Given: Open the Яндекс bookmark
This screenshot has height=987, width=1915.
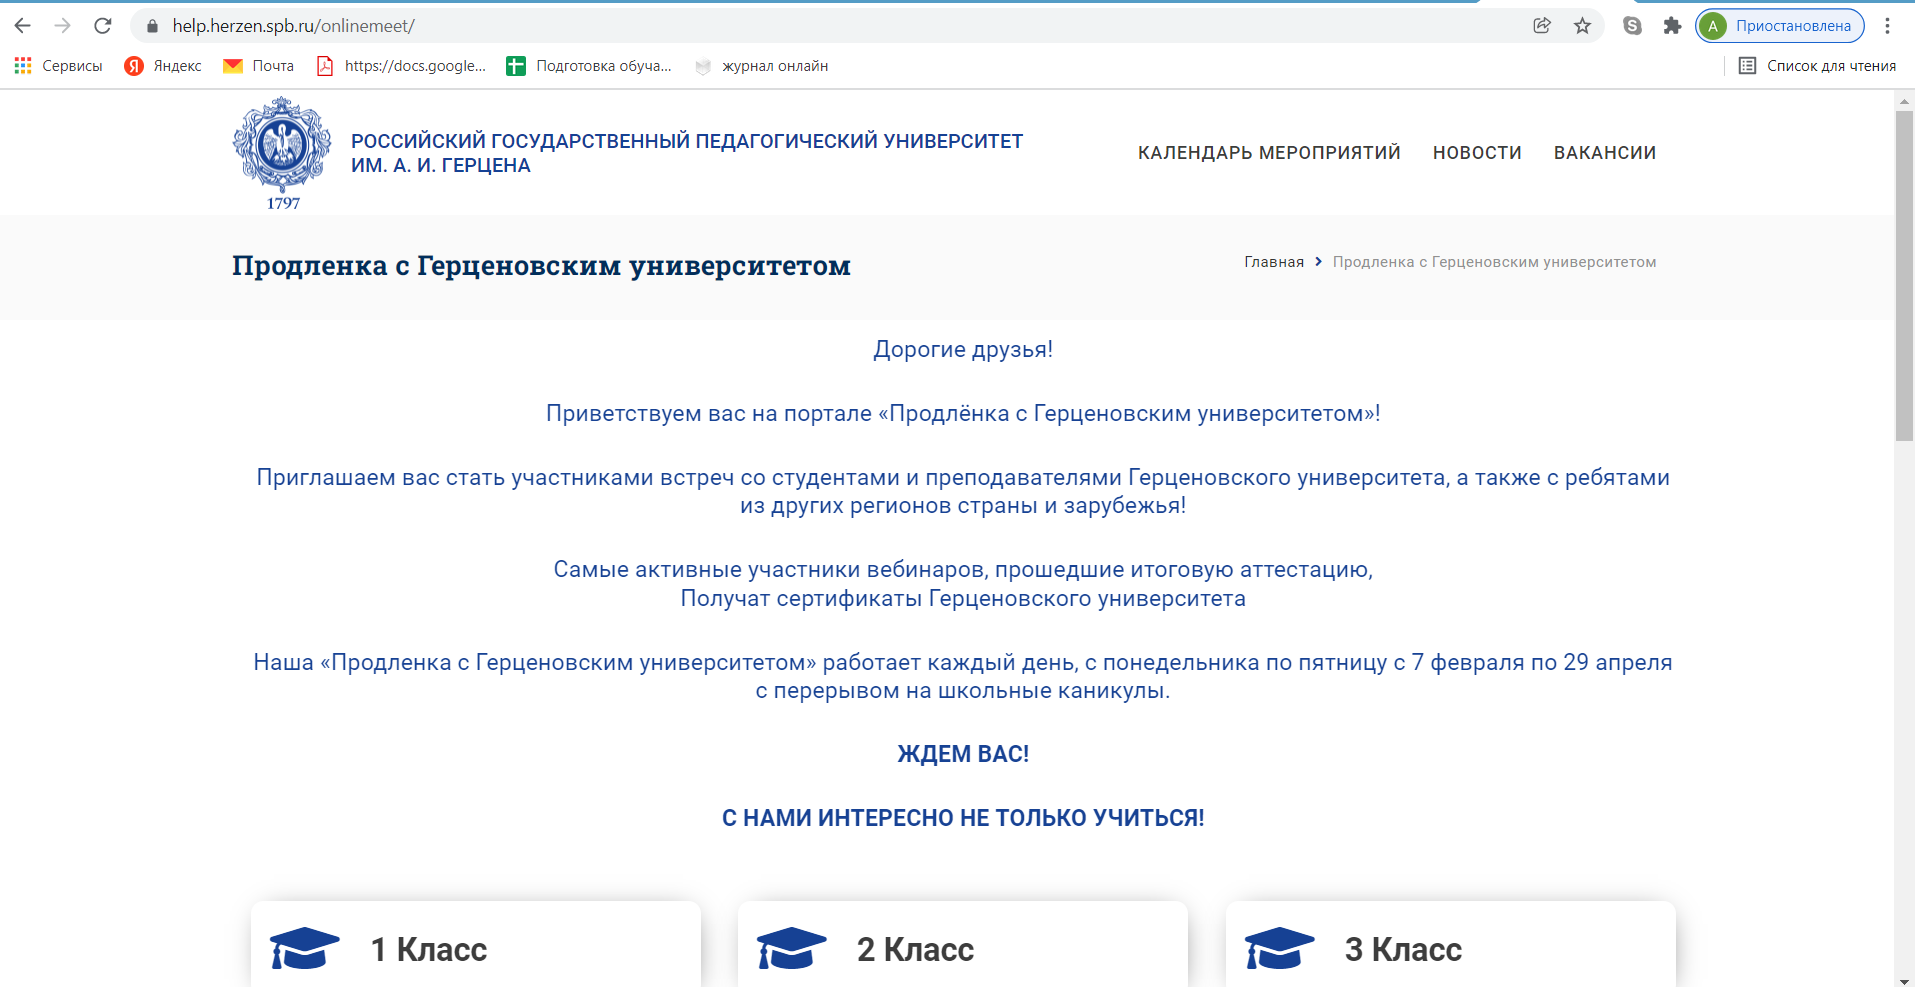Looking at the screenshot, I should coord(163,66).
